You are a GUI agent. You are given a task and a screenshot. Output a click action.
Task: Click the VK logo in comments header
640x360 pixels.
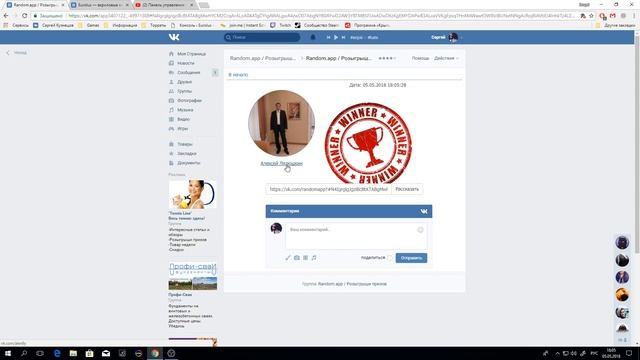click(424, 211)
